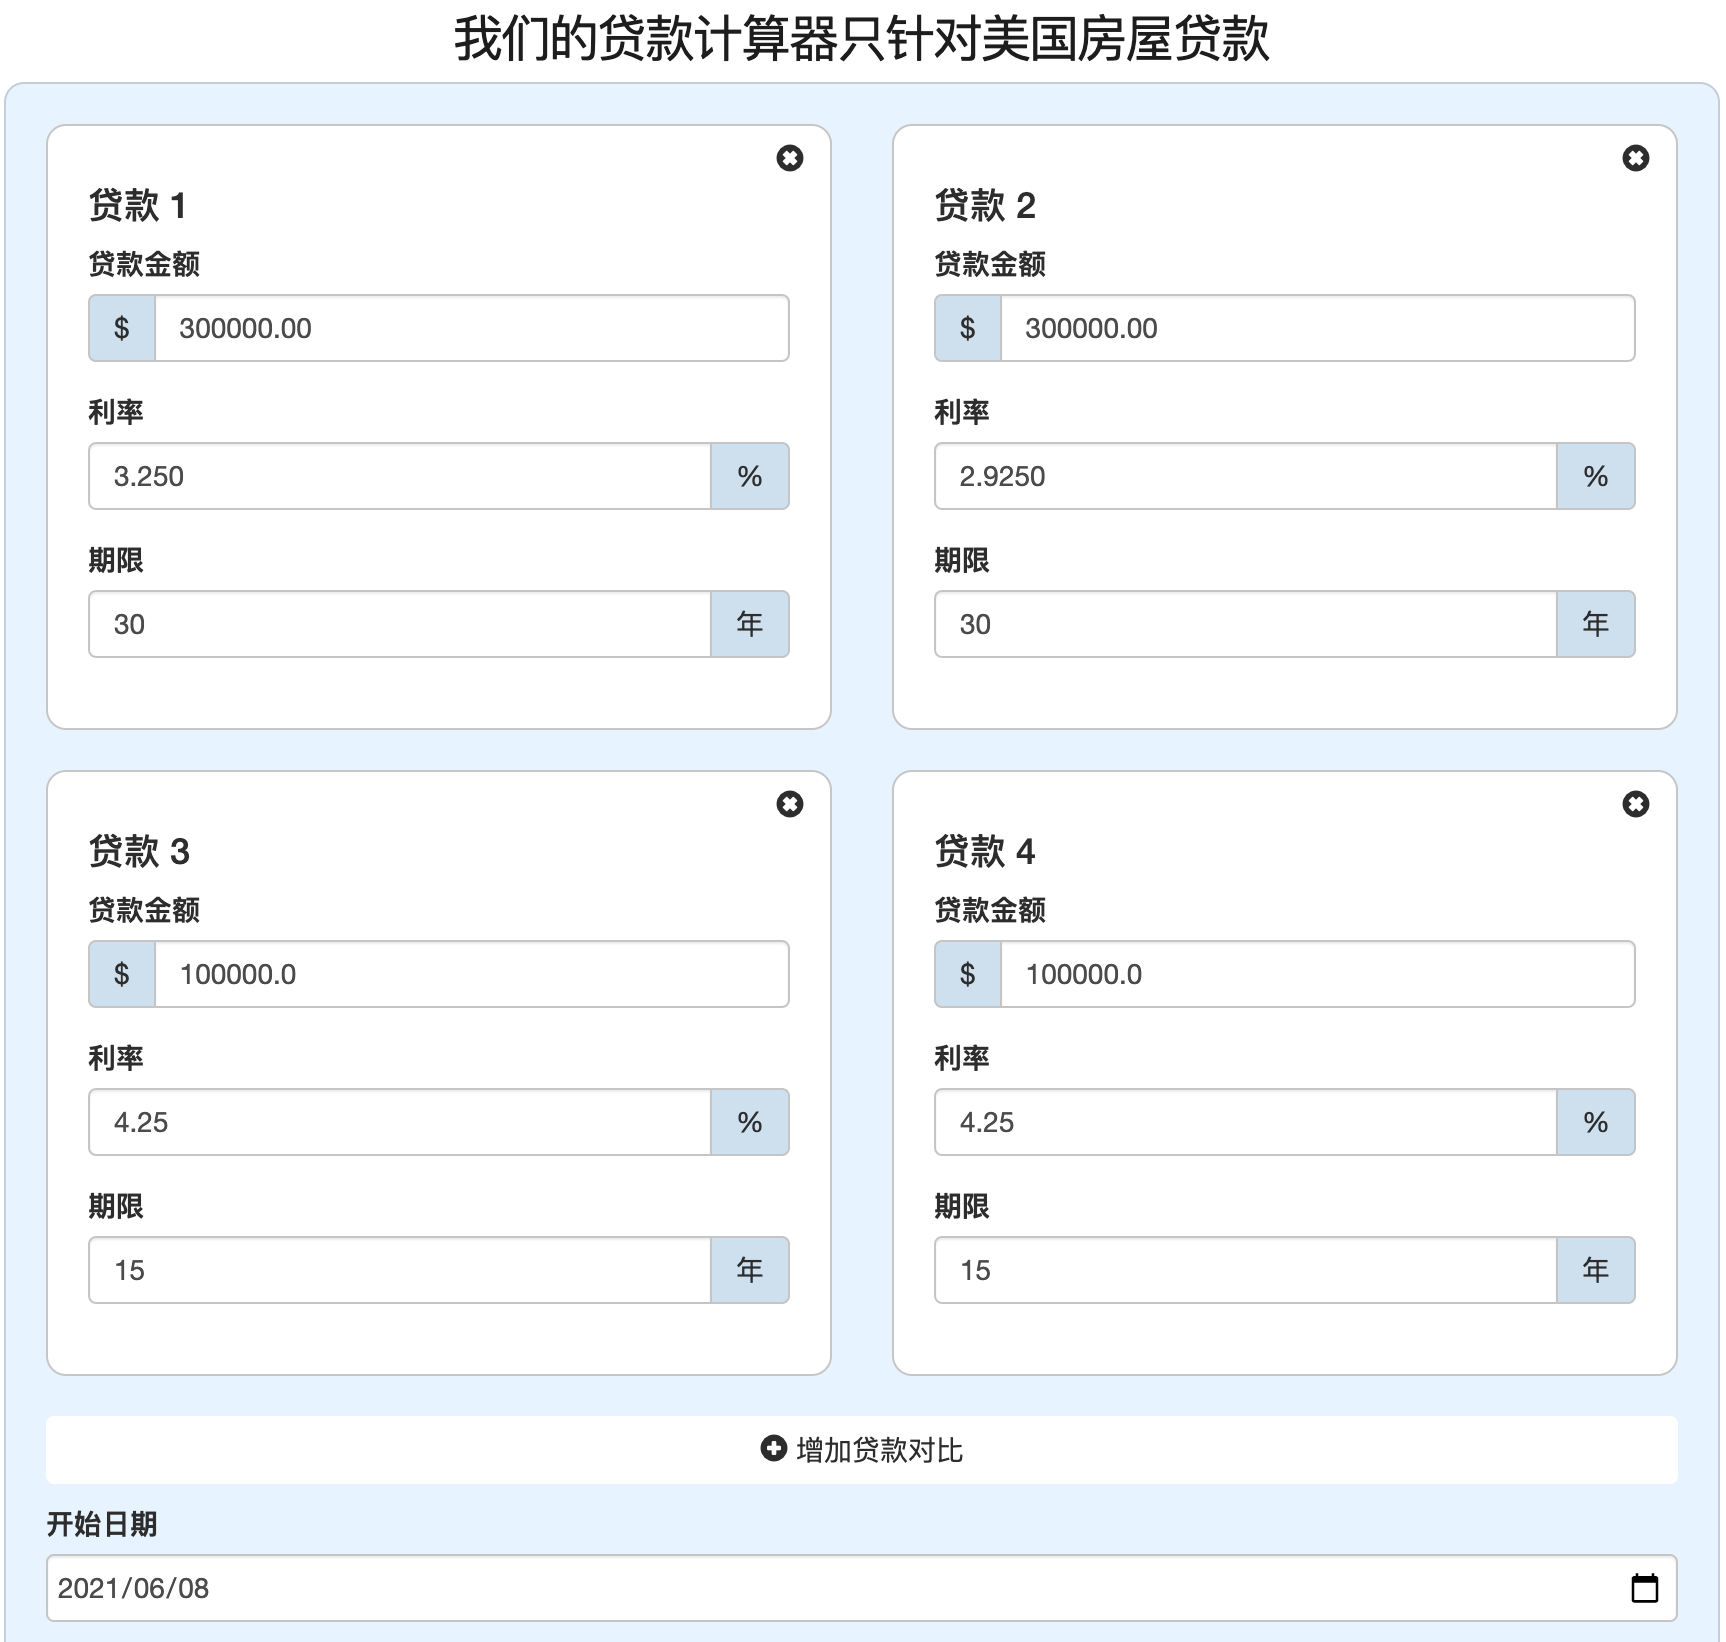
Task: Focus the 贷款 1 interest rate field
Action: (400, 476)
